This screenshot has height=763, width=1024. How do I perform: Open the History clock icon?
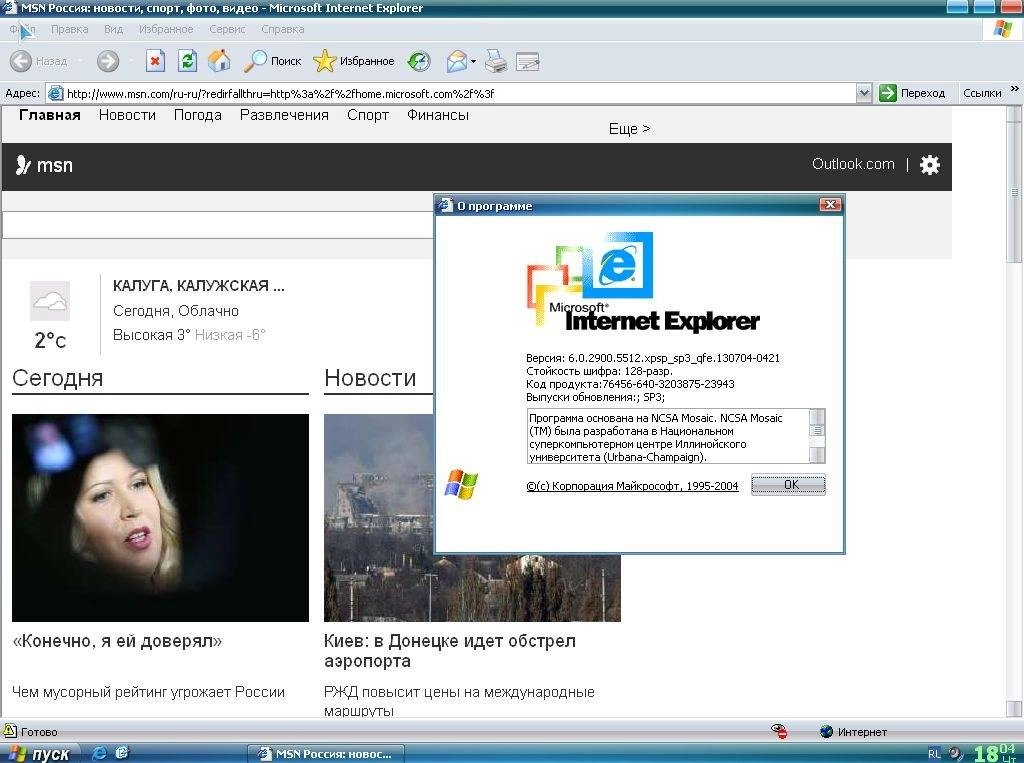(x=419, y=61)
